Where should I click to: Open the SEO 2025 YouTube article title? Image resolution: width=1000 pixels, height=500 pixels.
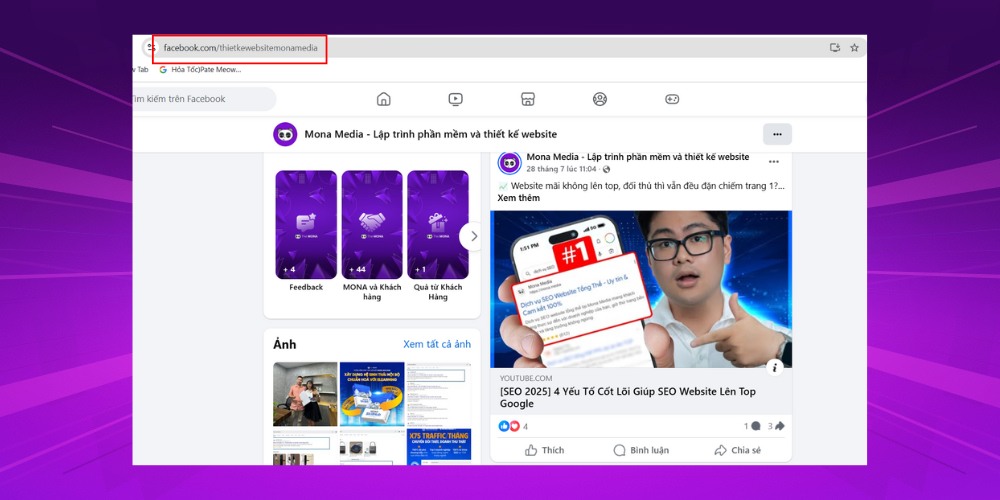[628, 397]
